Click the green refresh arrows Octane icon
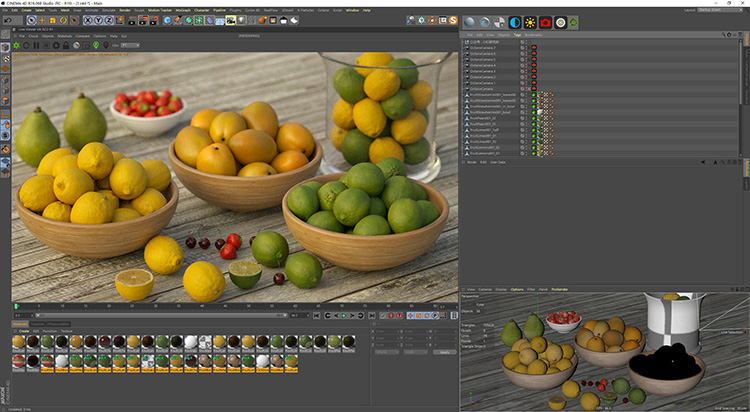This screenshot has height=412, width=750. 573,22
